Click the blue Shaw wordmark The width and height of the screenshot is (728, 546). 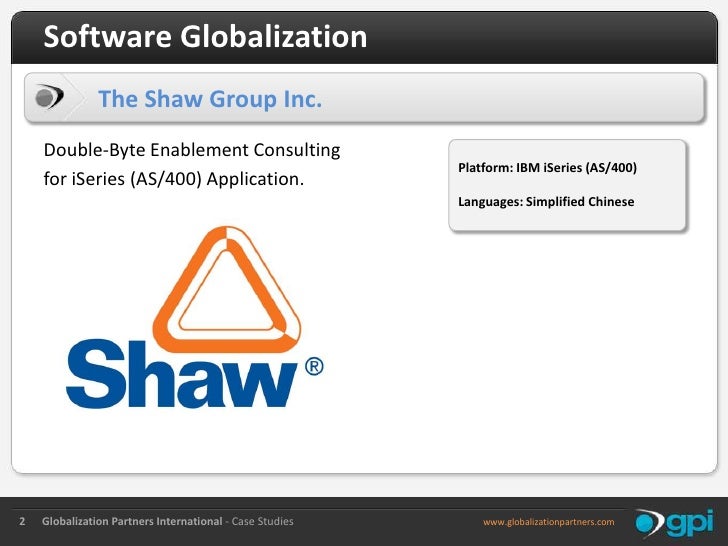(x=182, y=374)
